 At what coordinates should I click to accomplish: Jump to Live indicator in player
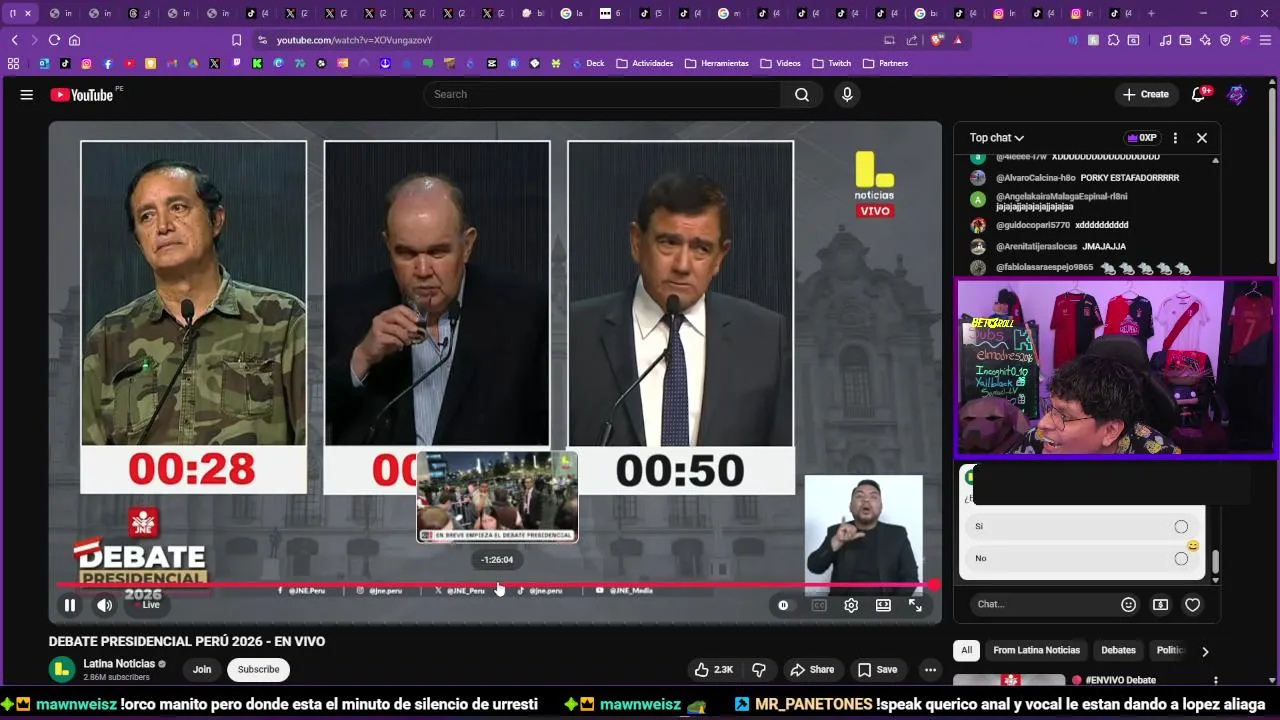tap(147, 605)
